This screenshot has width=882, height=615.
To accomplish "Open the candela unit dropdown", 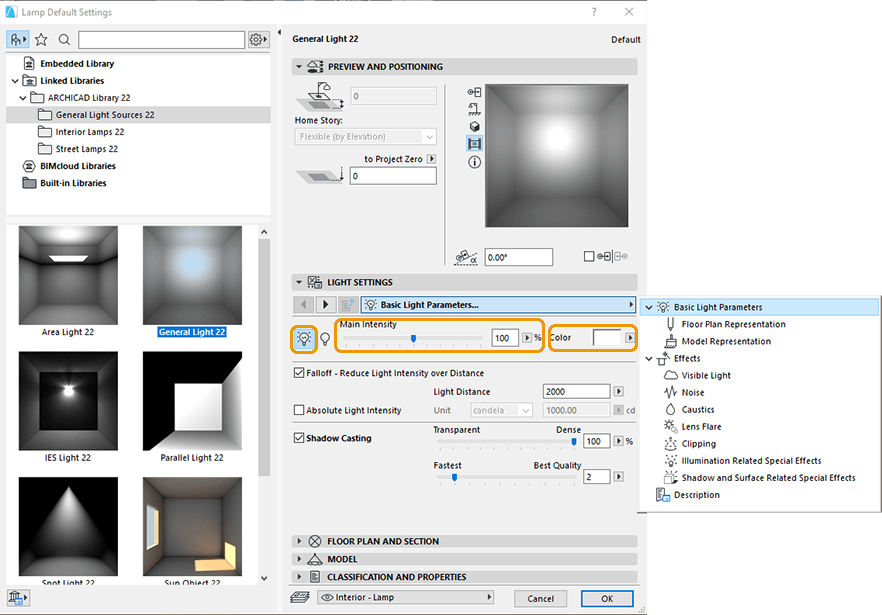I will [501, 410].
